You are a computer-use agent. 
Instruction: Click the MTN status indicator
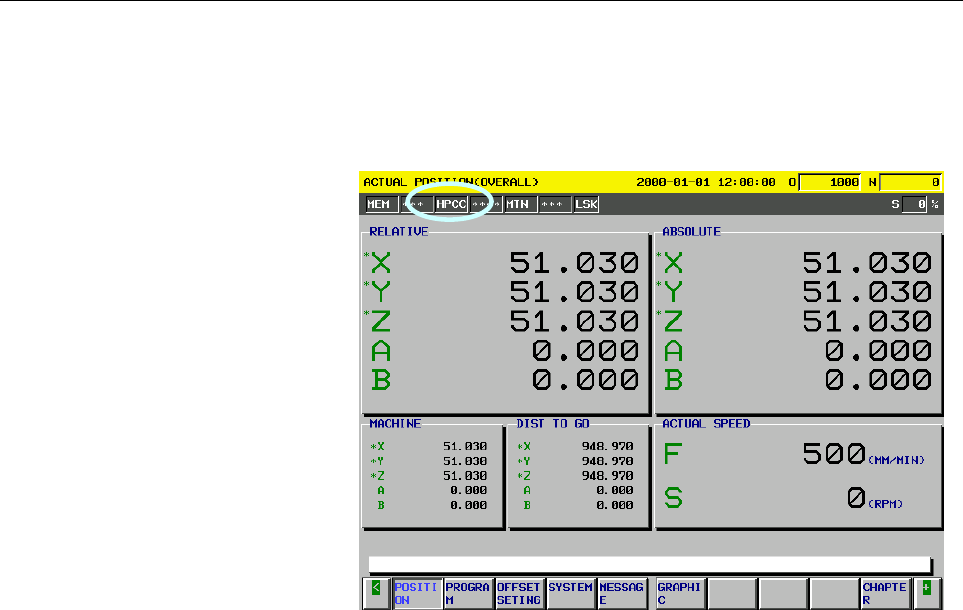click(x=518, y=204)
